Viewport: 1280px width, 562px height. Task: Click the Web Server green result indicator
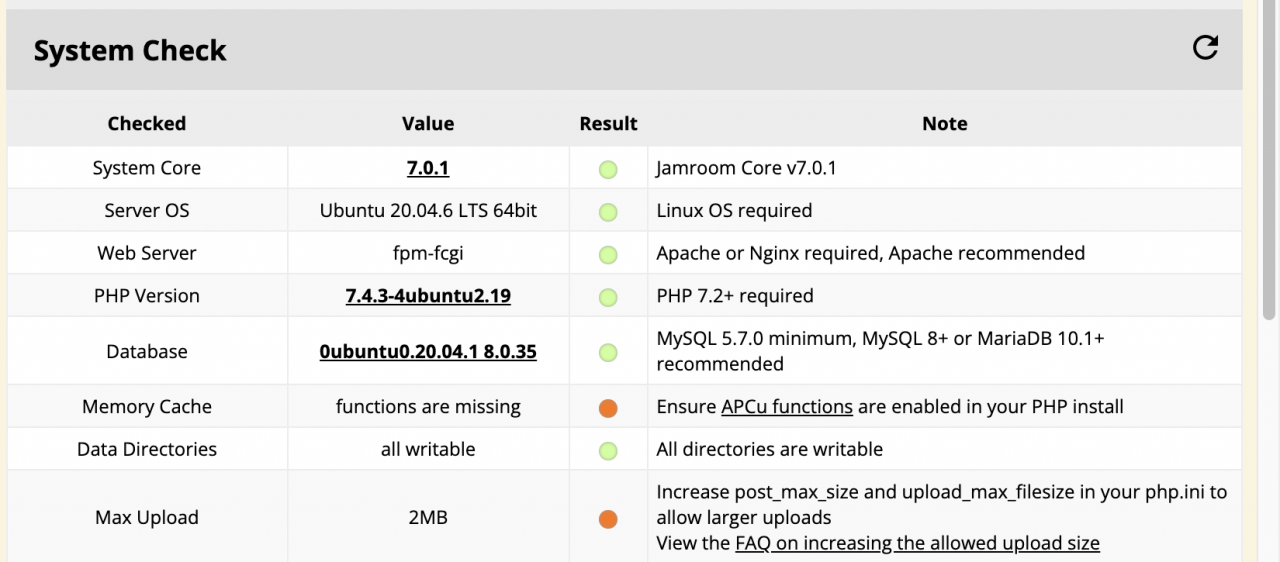pos(608,254)
